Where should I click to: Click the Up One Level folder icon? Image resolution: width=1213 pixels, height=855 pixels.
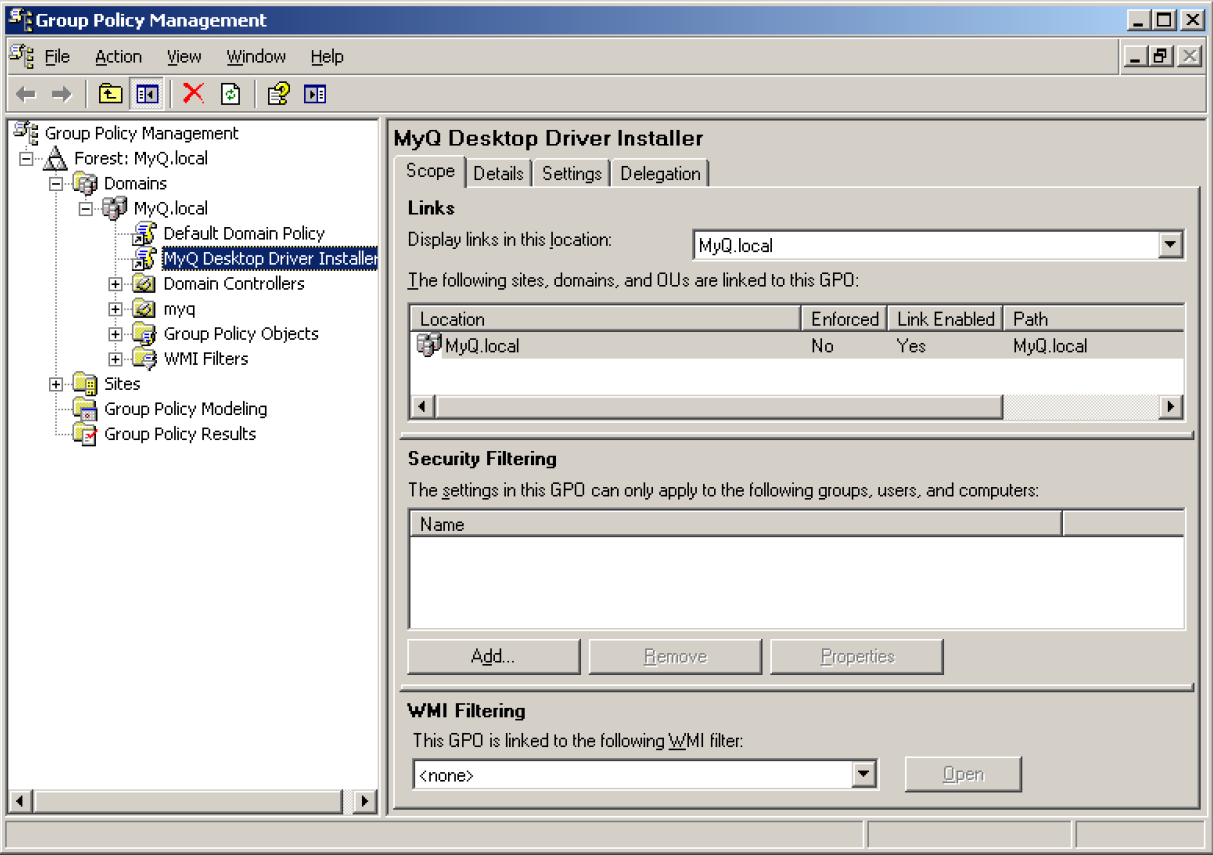tap(113, 93)
